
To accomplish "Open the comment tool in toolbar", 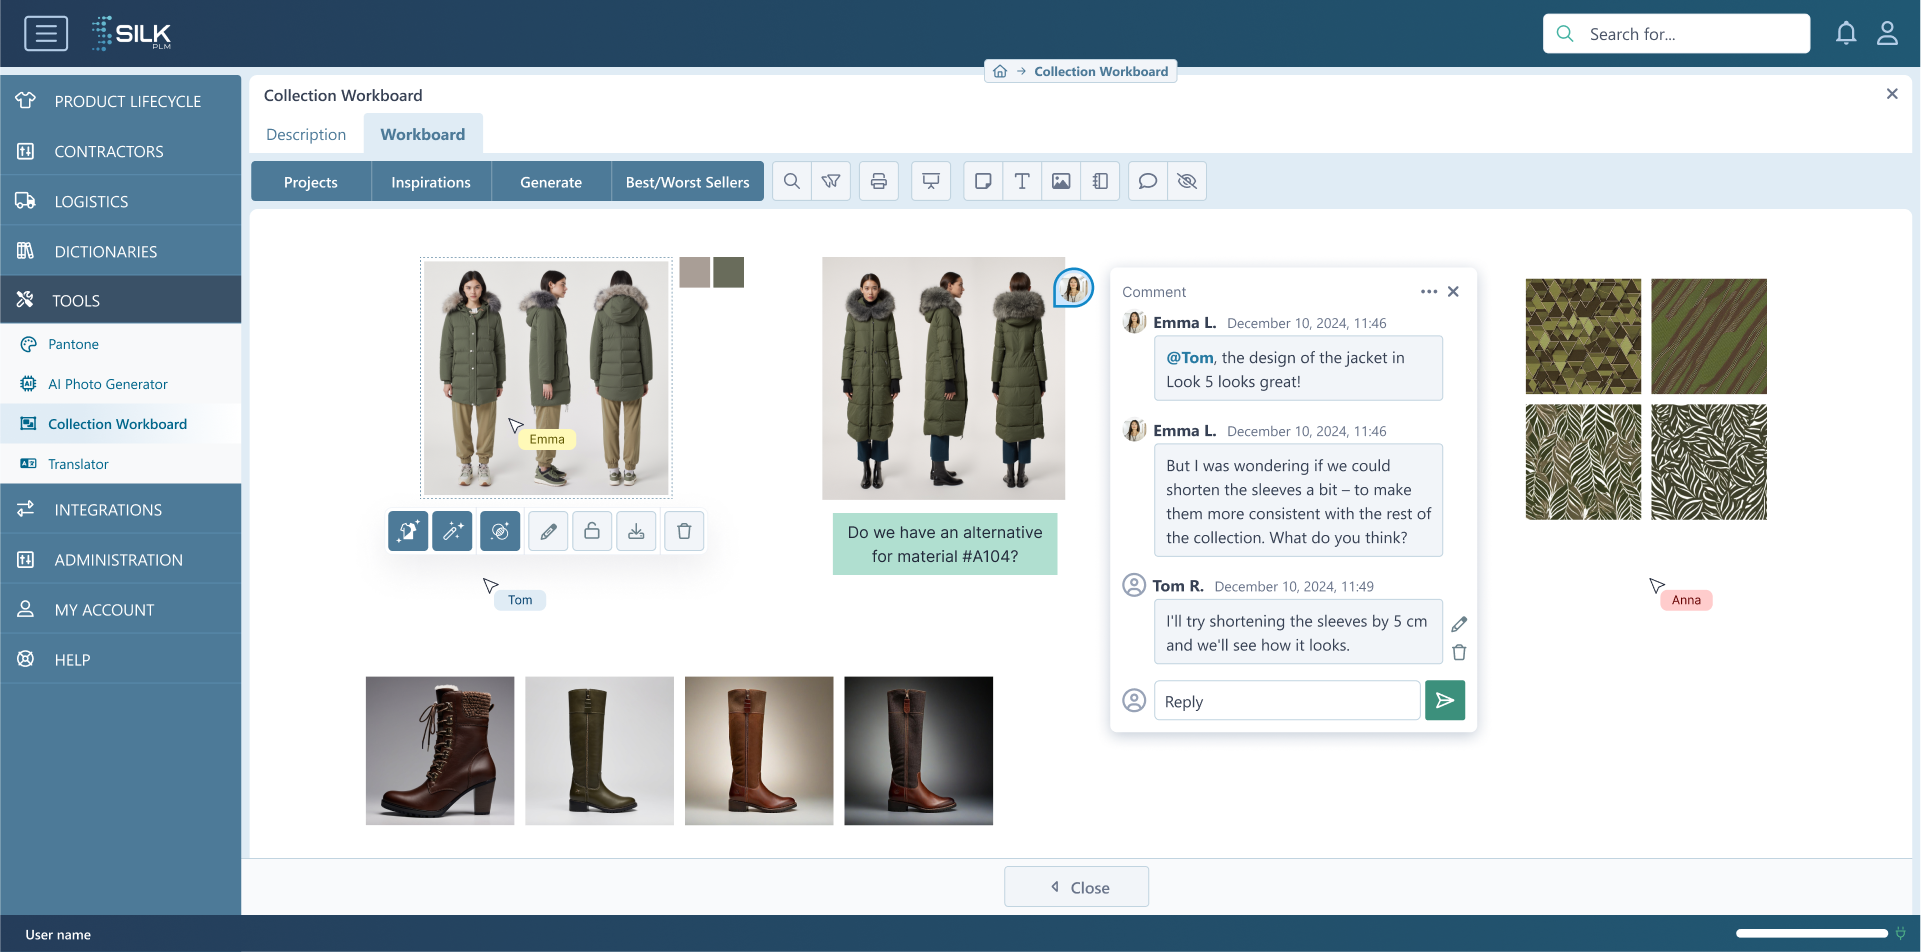I will (x=1148, y=181).
